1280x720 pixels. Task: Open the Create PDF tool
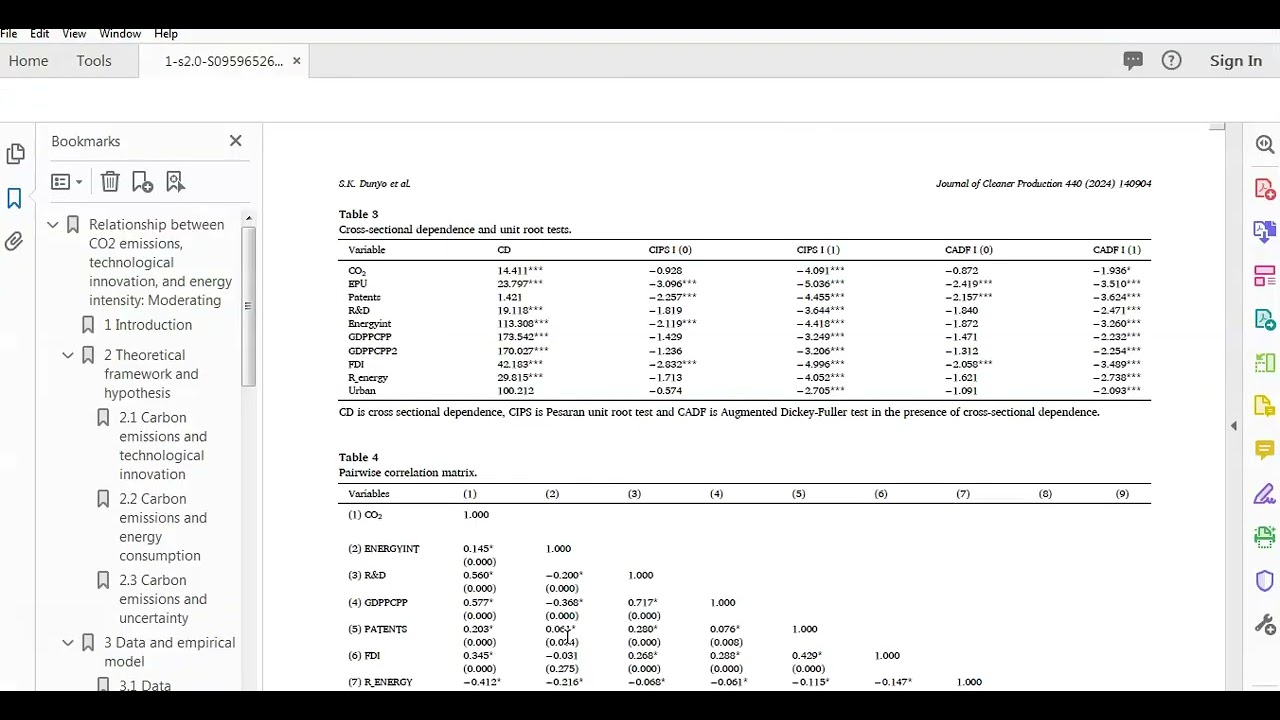1265,189
